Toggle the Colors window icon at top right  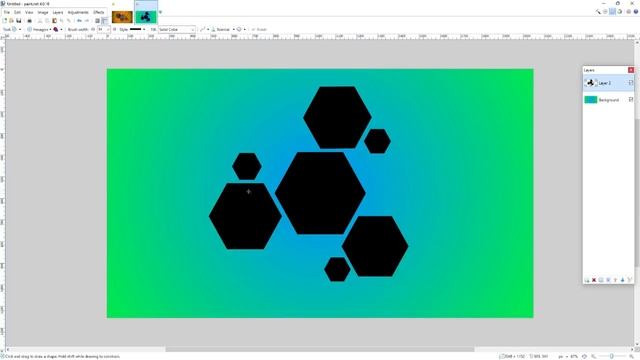[x=620, y=12]
